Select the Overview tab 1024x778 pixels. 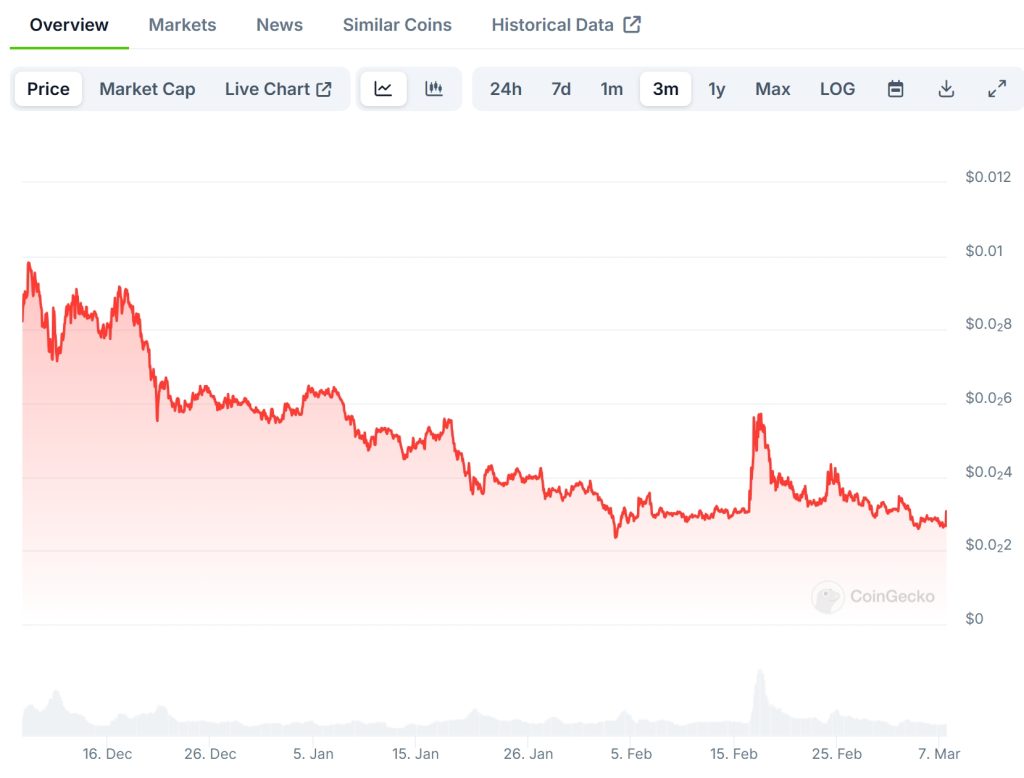pyautogui.click(x=69, y=25)
